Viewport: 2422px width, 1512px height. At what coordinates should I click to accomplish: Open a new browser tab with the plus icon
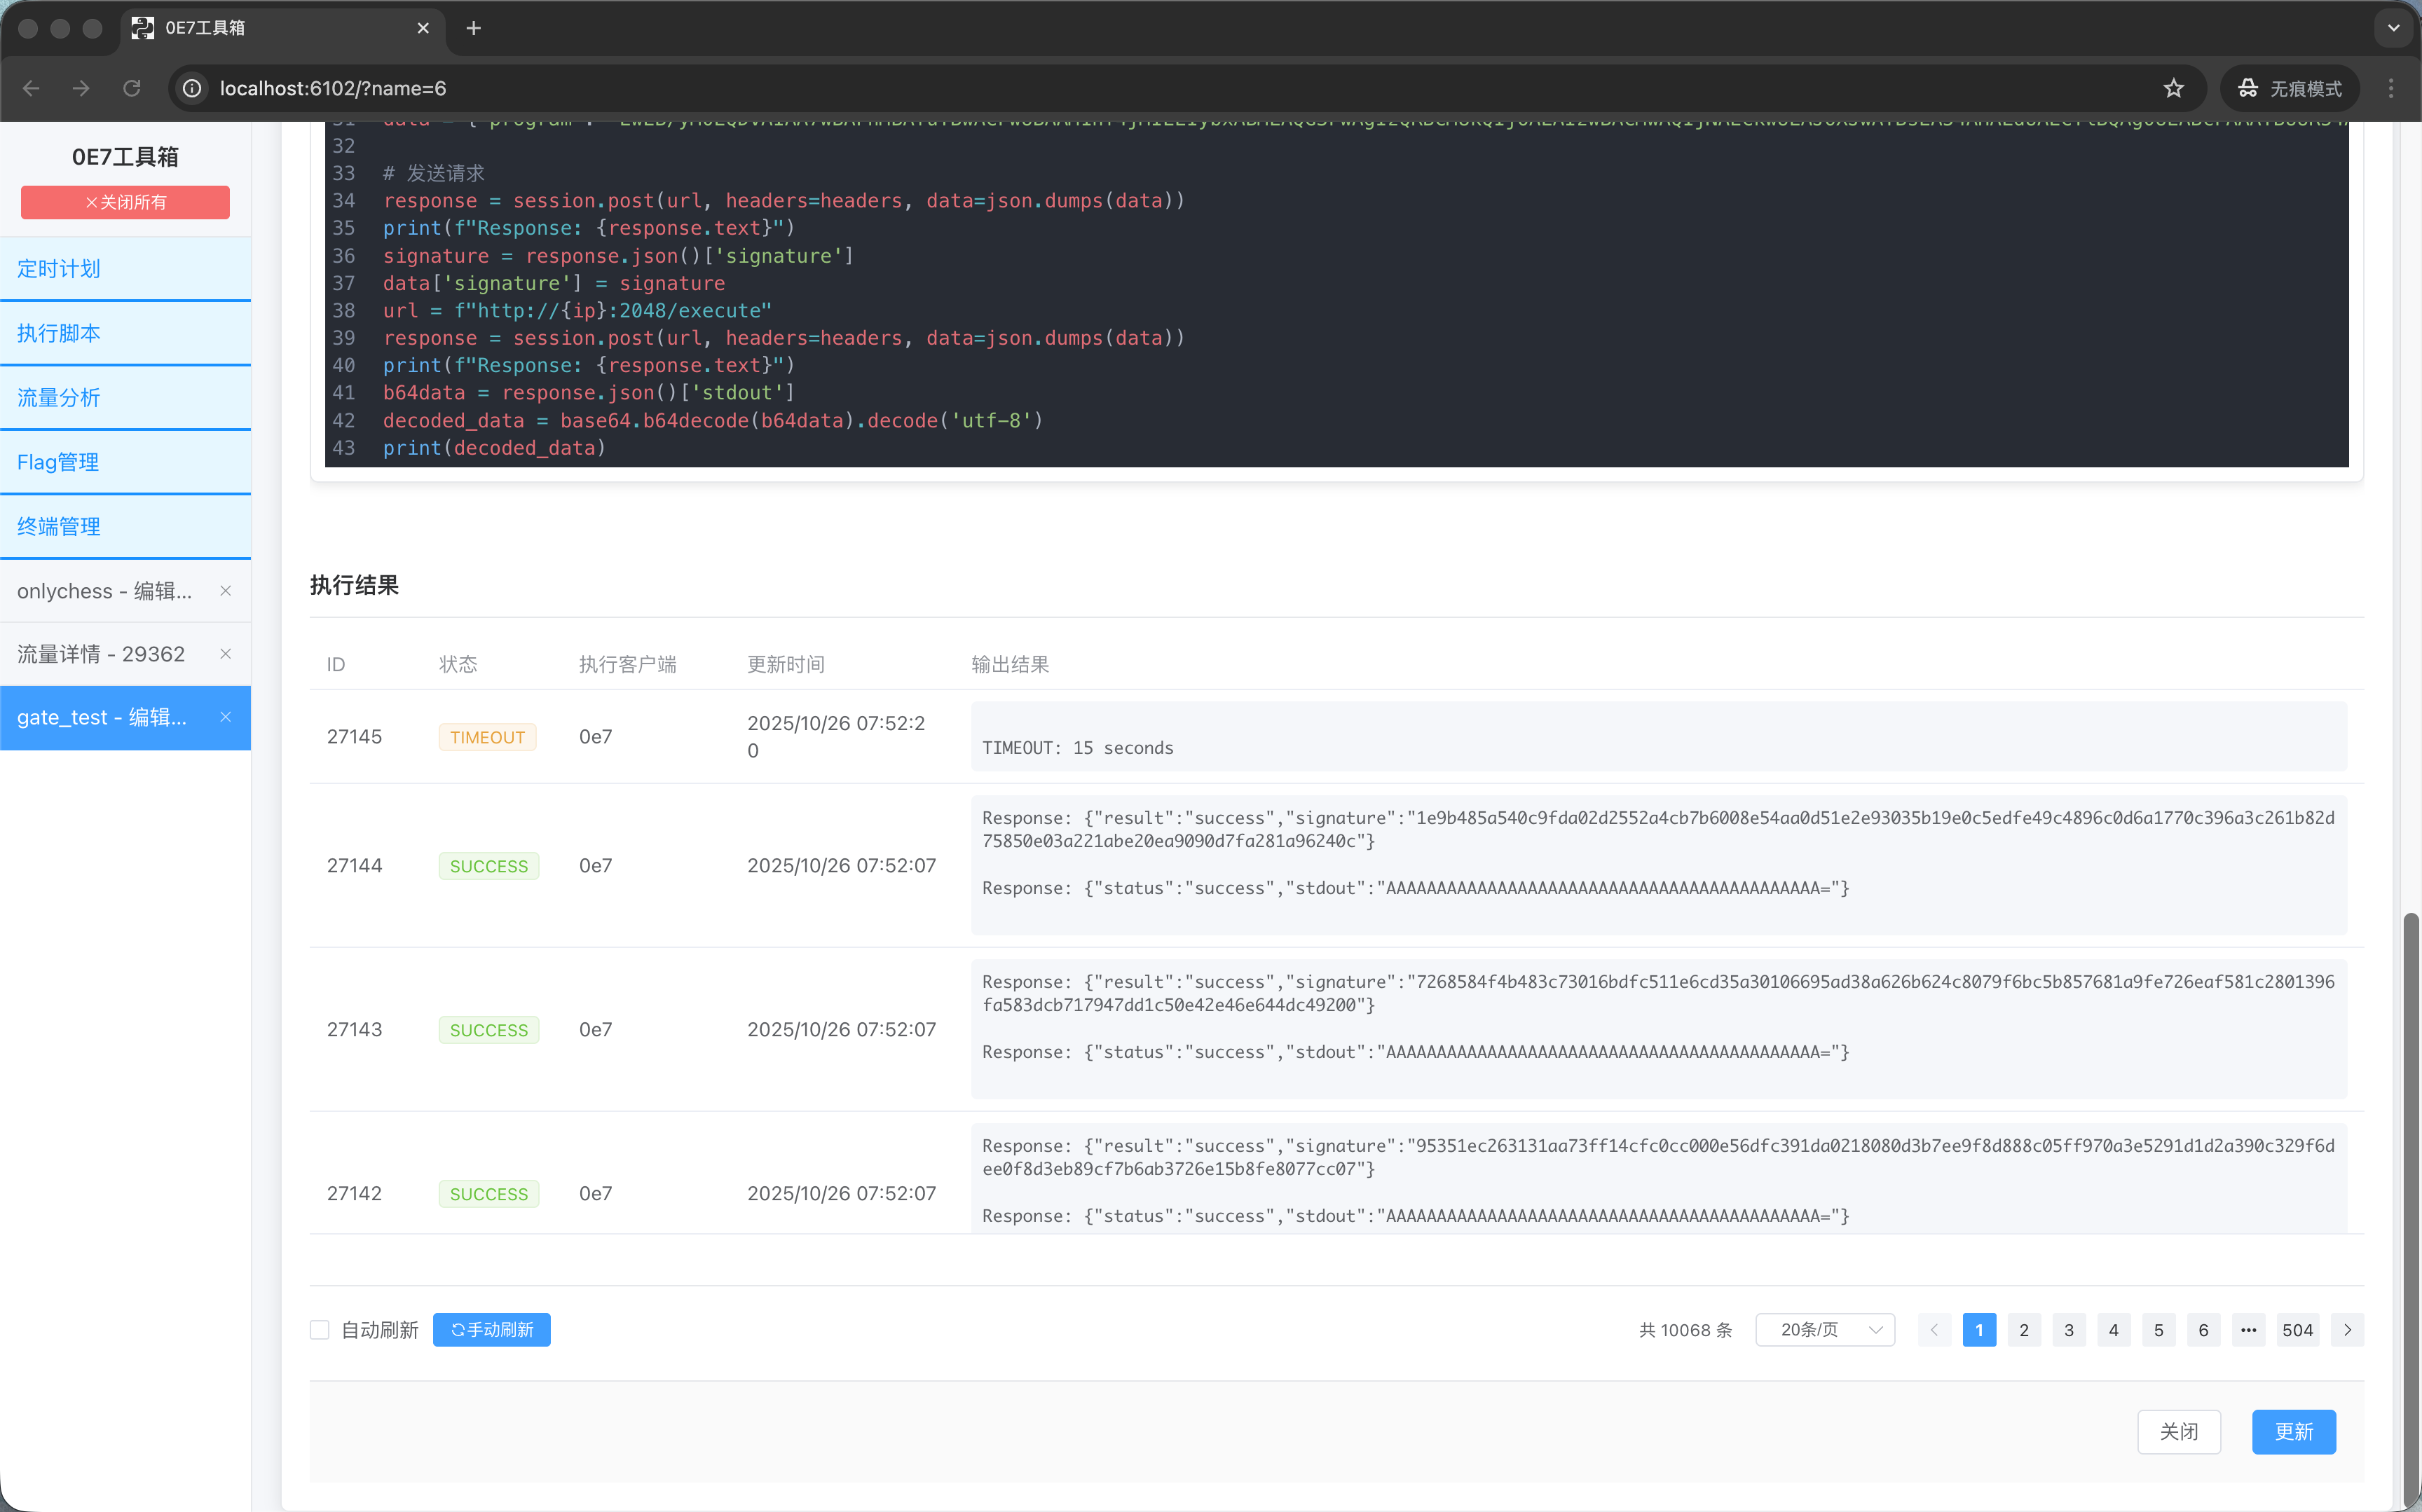coord(474,28)
